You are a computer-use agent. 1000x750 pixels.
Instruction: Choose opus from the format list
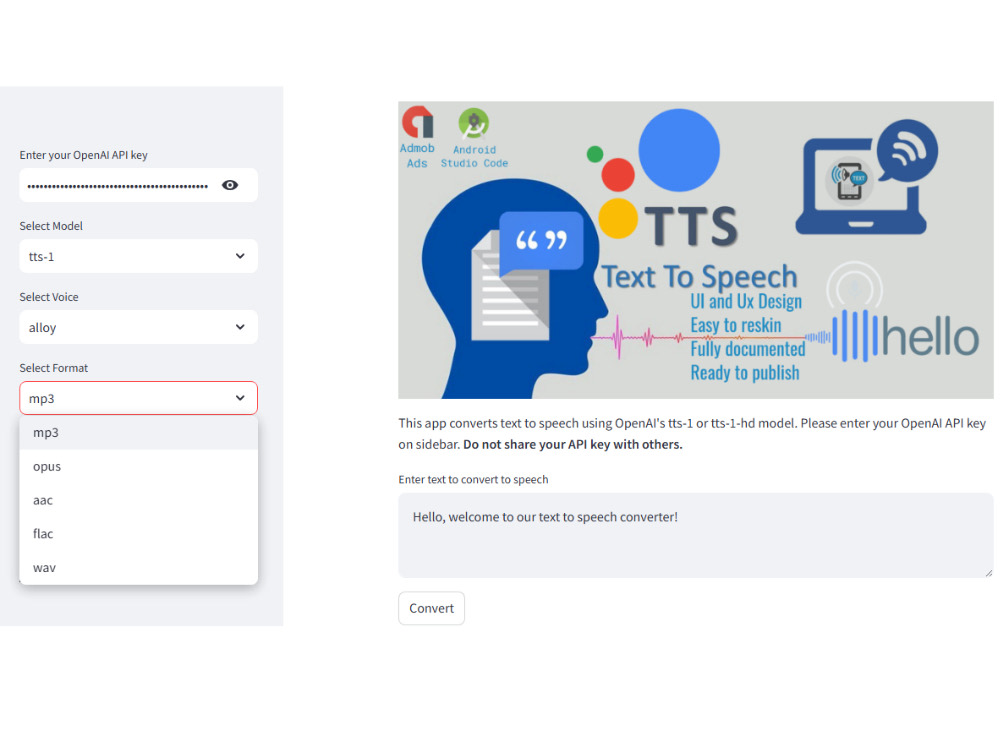pos(138,466)
